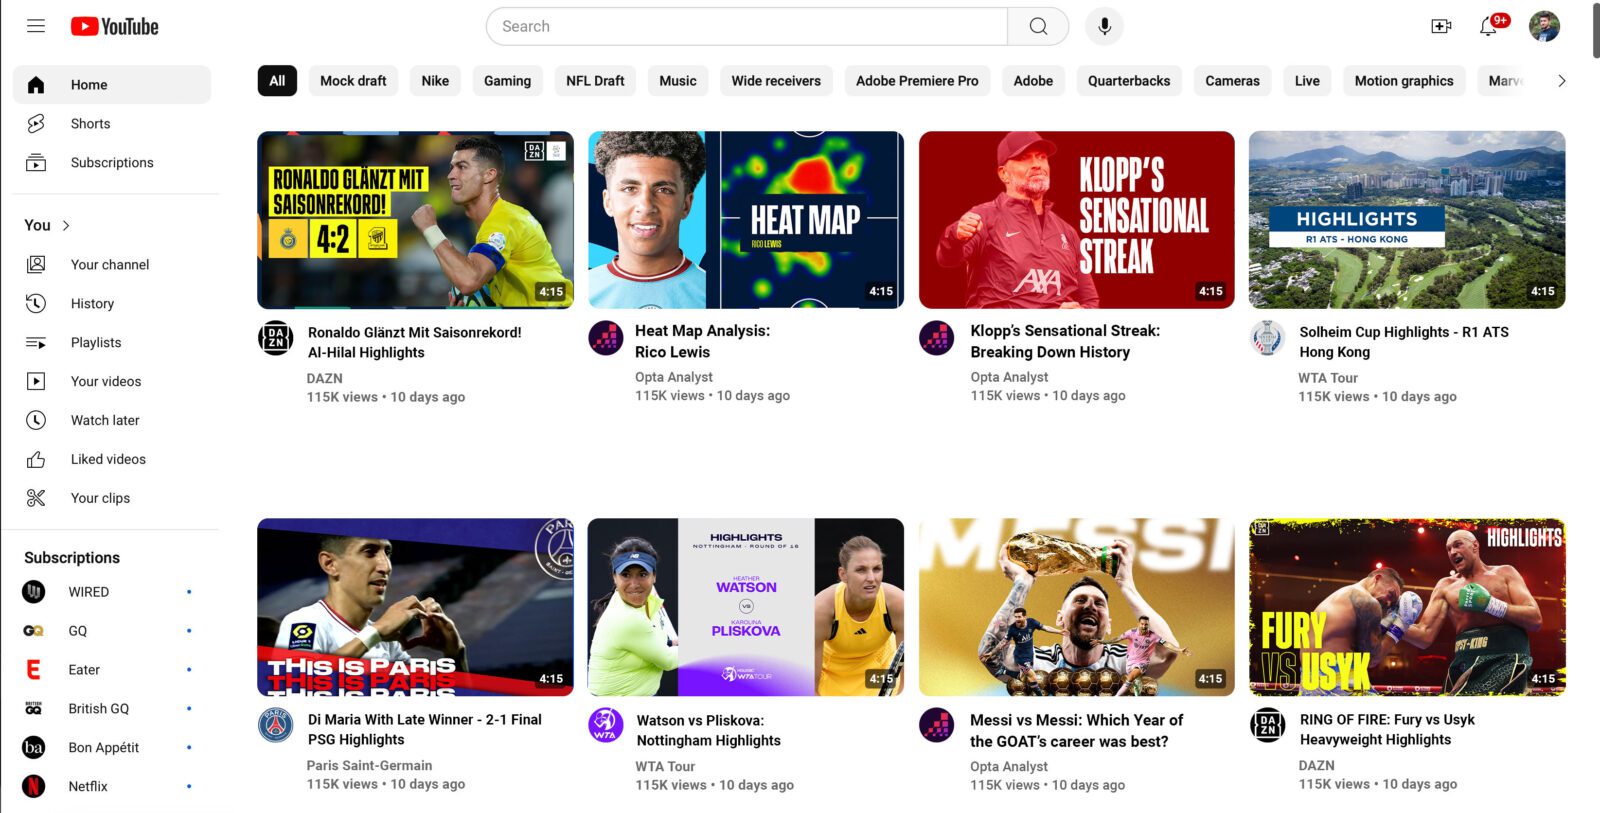This screenshot has width=1600, height=813.
Task: Click PSG avatar beside Di Maria video
Action: [x=276, y=725]
